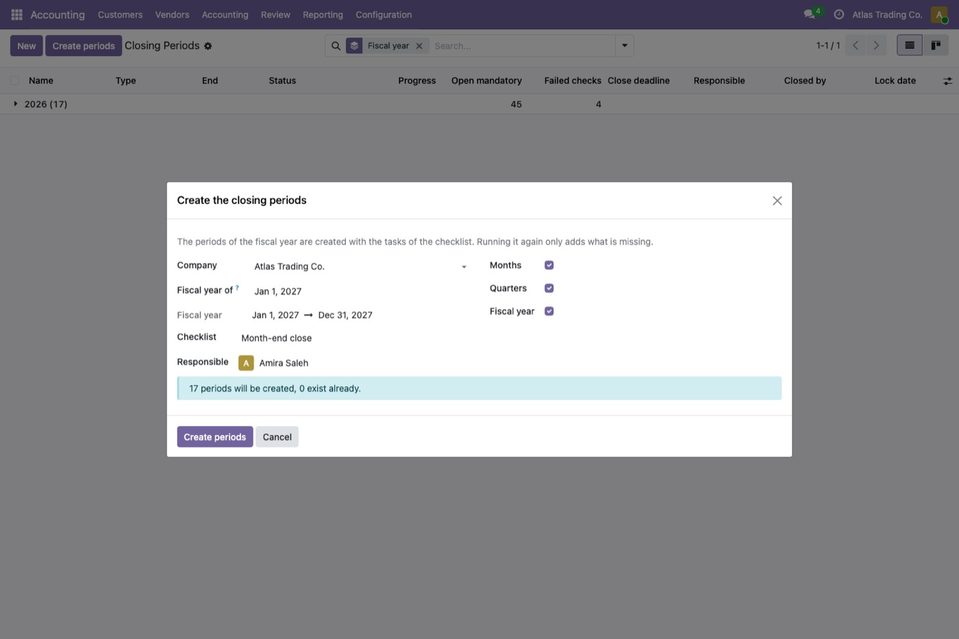Viewport: 959px width, 639px height.
Task: Go to previous page of records
Action: pos(856,45)
